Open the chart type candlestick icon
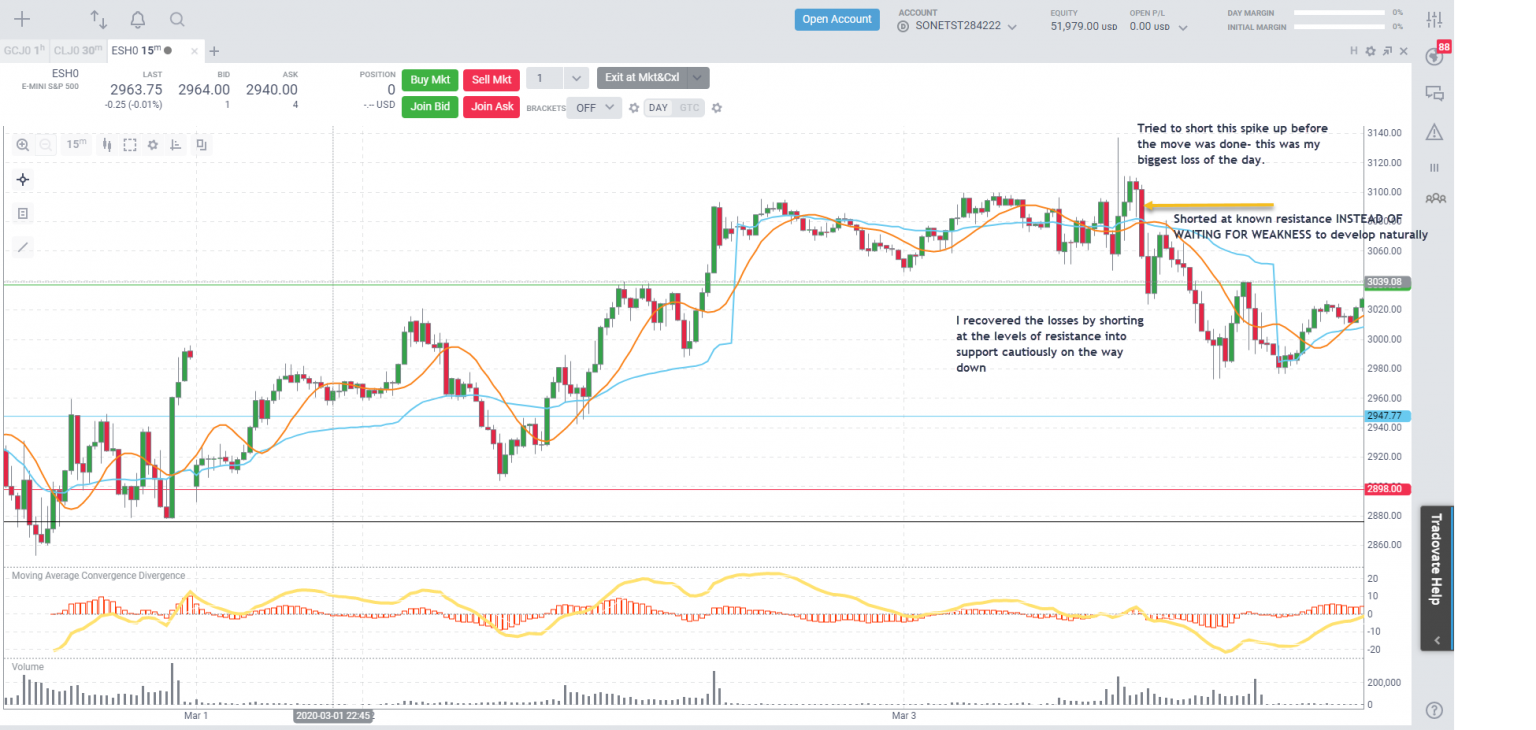Viewport: 1536px width, 730px height. click(105, 145)
